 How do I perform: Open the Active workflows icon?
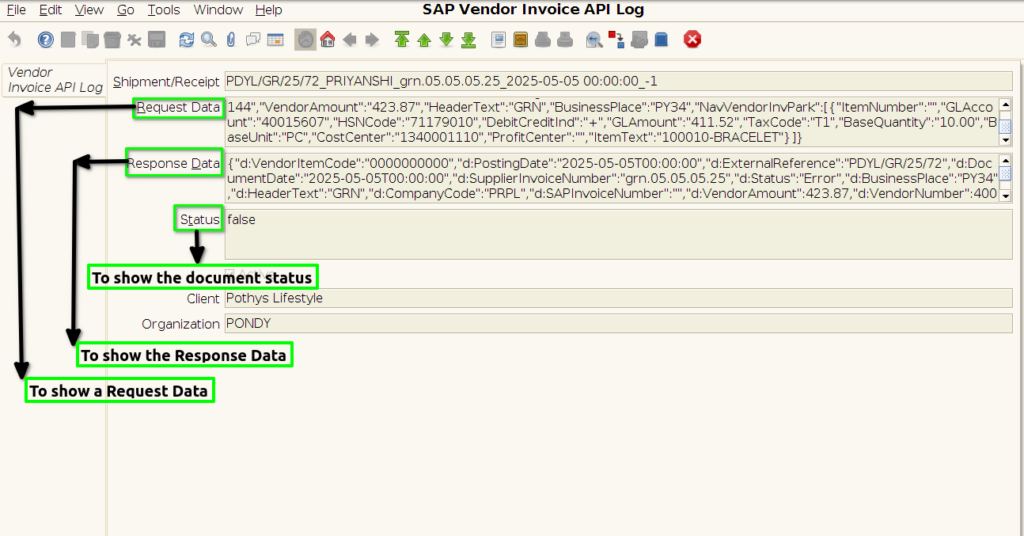click(616, 40)
